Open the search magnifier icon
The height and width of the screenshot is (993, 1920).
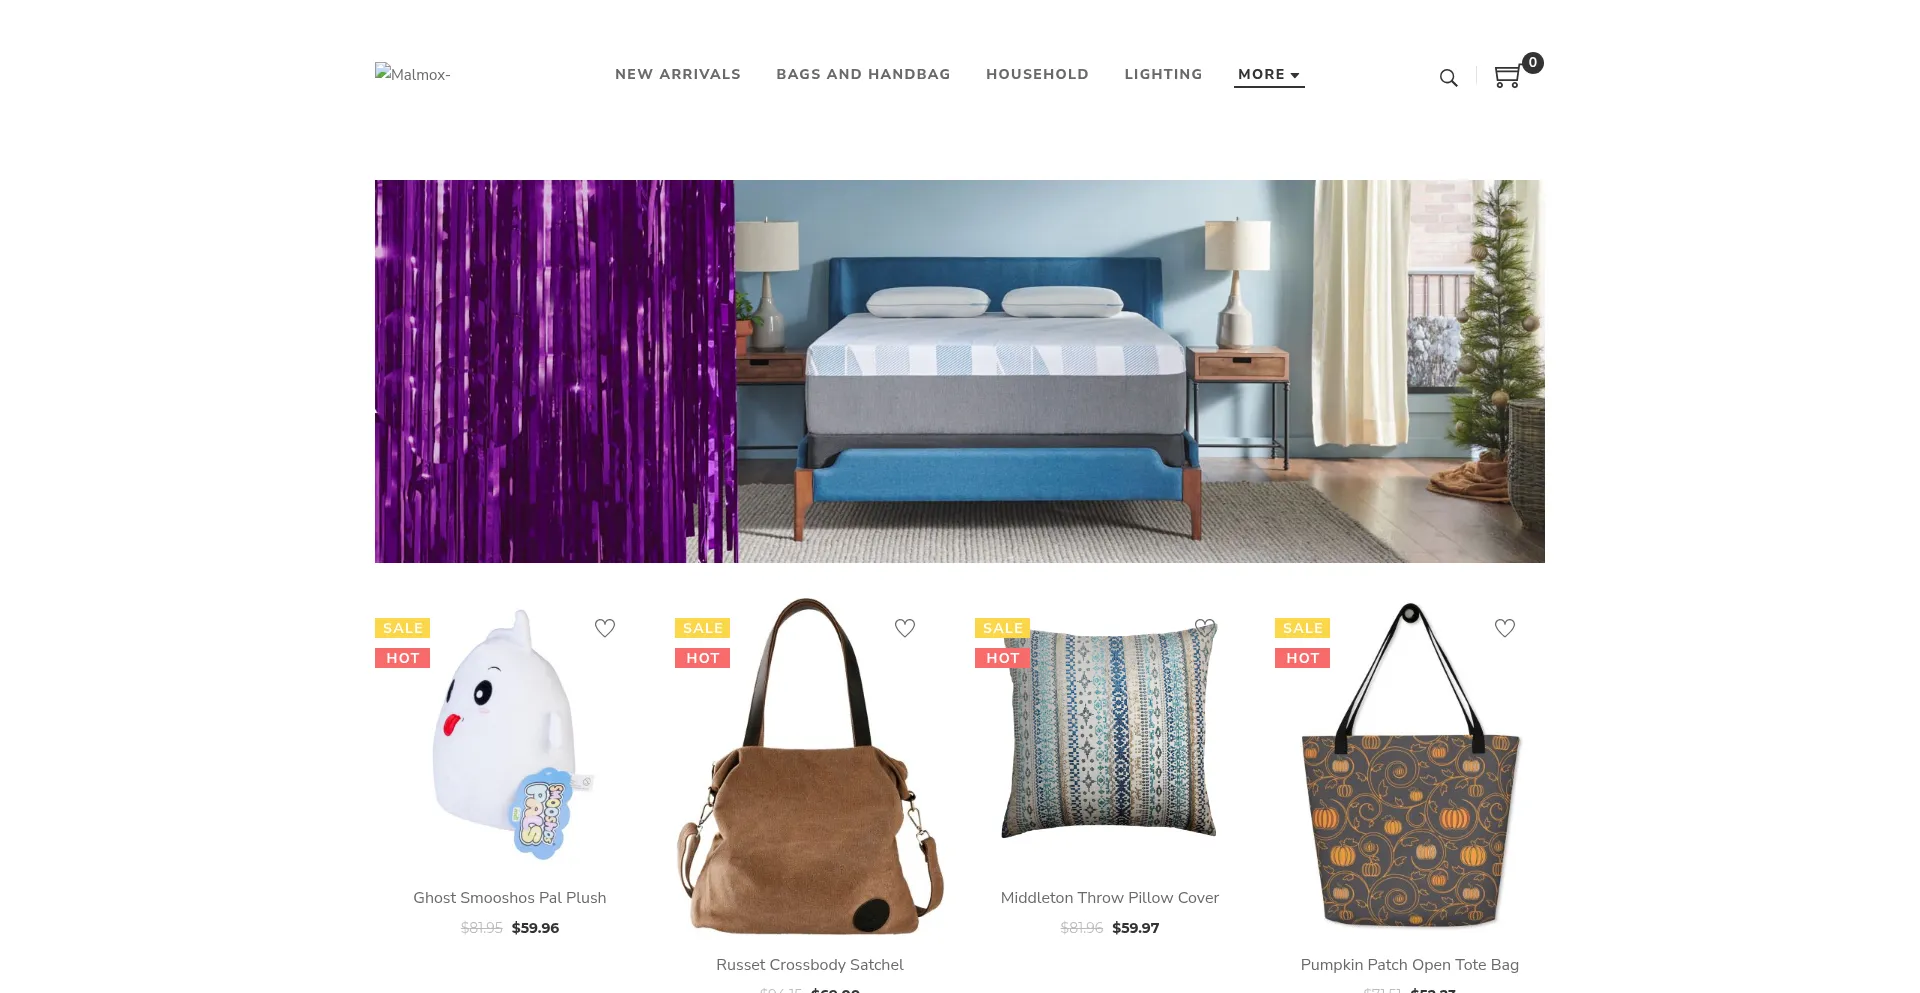click(x=1448, y=77)
